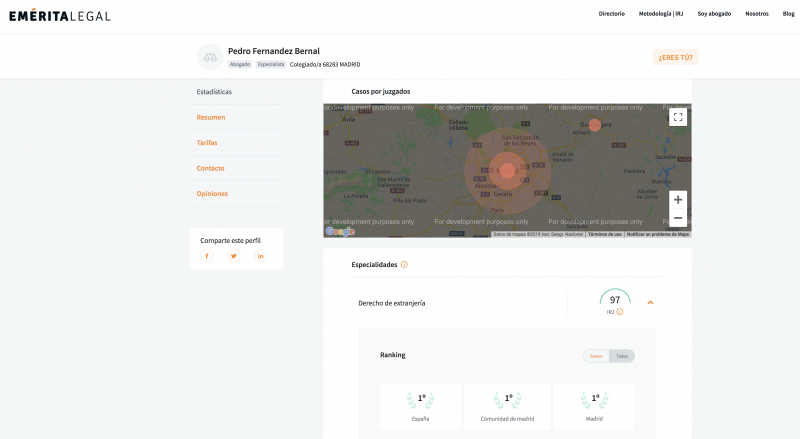Click the Google logo on map
The image size is (800, 439).
click(340, 232)
